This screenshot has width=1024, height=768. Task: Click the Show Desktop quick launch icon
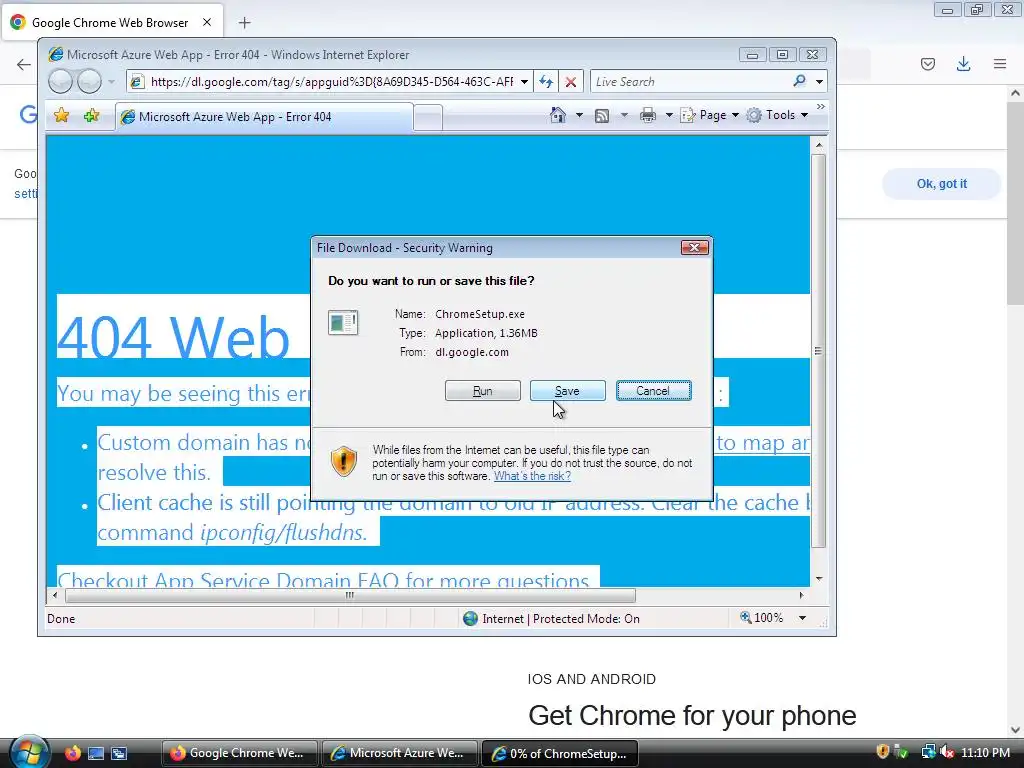95,753
